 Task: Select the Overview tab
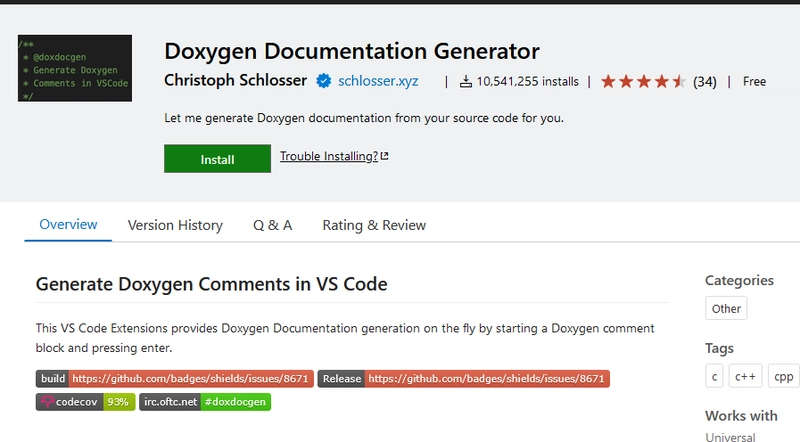coord(68,225)
